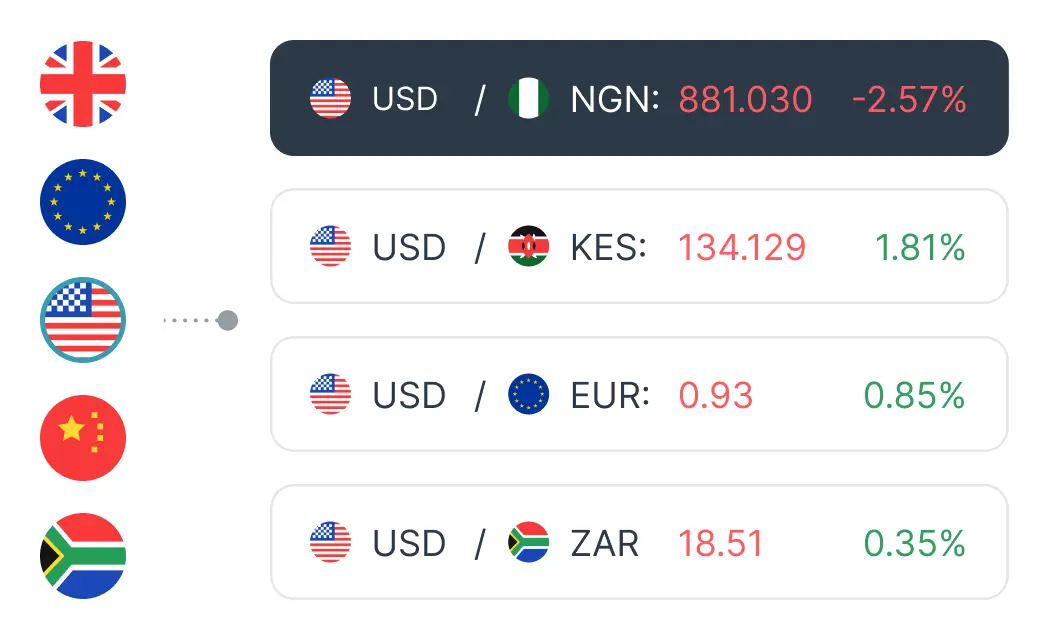
Task: Select the USD/EUR currency card
Action: [x=640, y=394]
